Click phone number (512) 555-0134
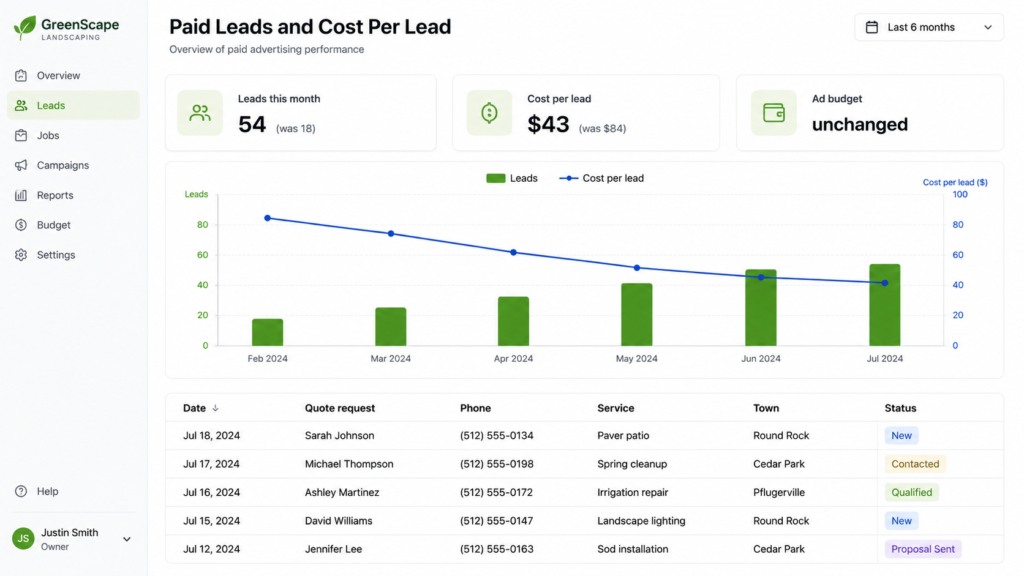The image size is (1024, 576). point(496,436)
